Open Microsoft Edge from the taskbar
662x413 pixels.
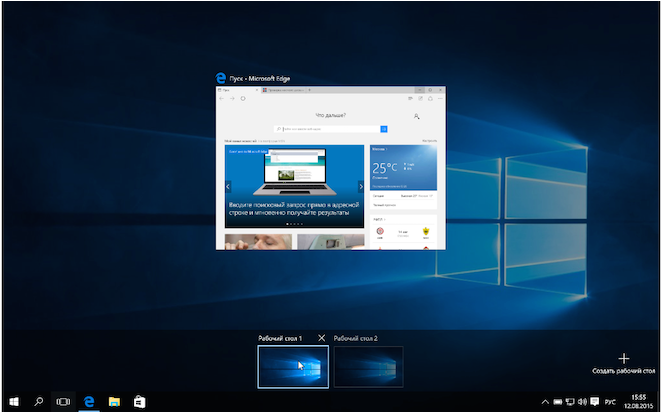[89, 402]
